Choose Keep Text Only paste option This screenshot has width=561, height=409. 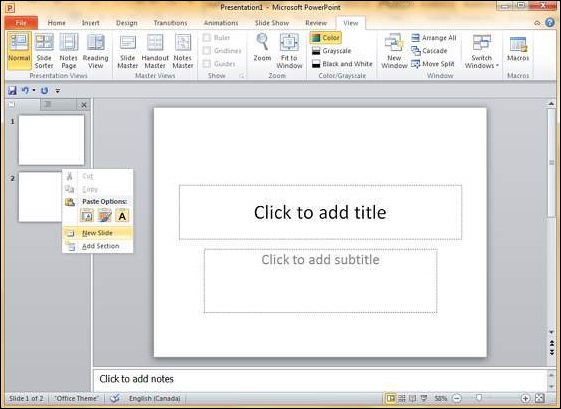click(x=122, y=216)
